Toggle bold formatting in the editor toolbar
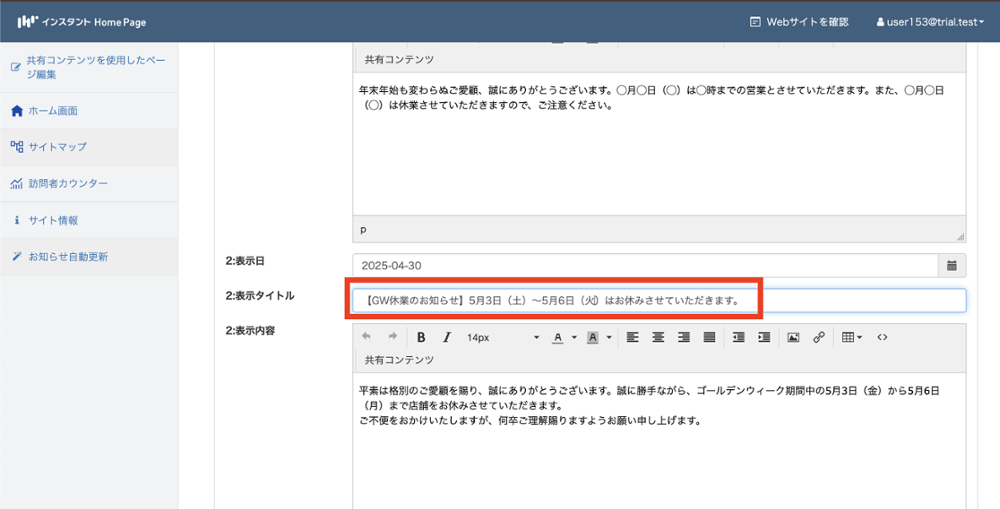 pyautogui.click(x=421, y=338)
